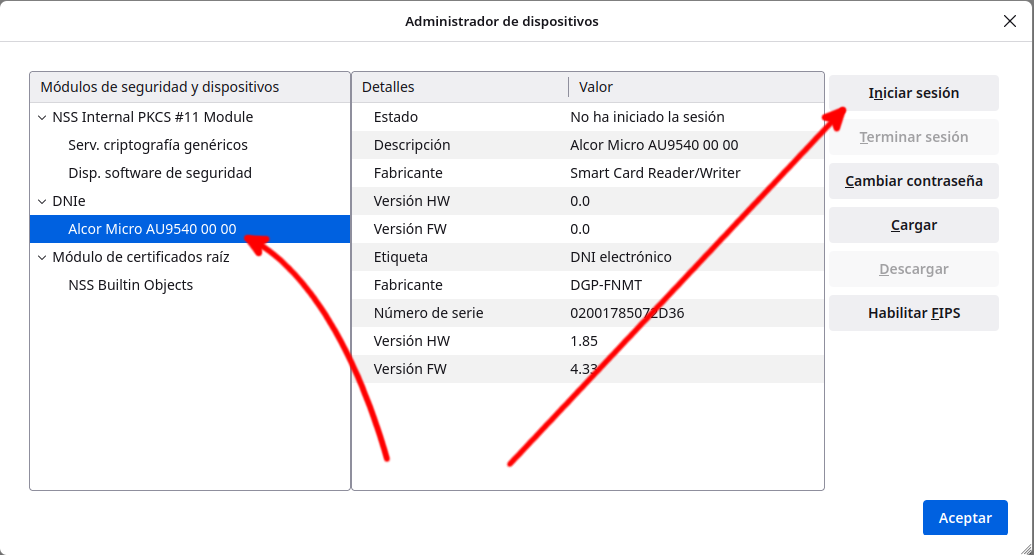Select Disp. software de seguridad entry

tap(159, 173)
